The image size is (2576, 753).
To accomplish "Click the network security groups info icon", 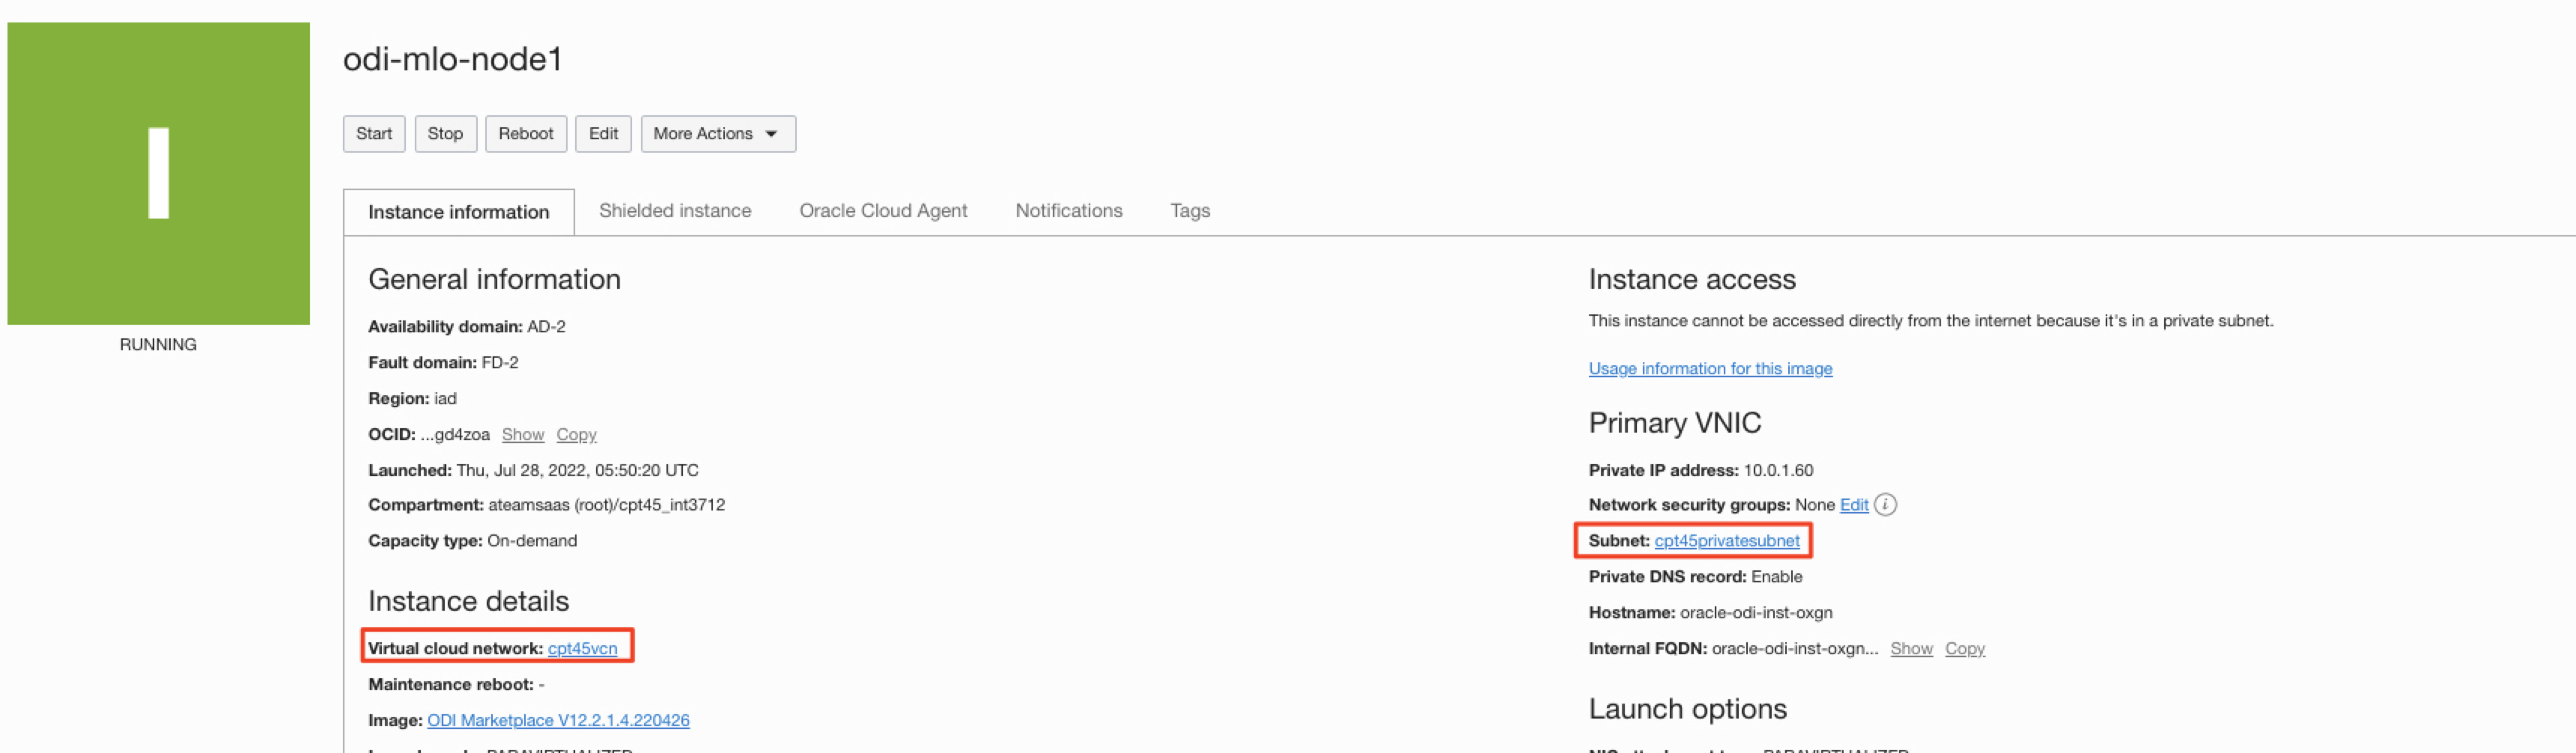I will [1885, 505].
